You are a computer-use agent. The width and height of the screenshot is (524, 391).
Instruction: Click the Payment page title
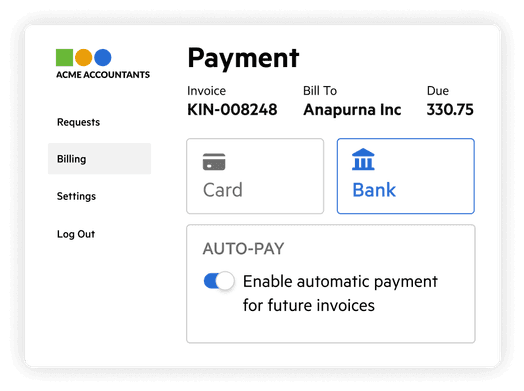[x=243, y=58]
